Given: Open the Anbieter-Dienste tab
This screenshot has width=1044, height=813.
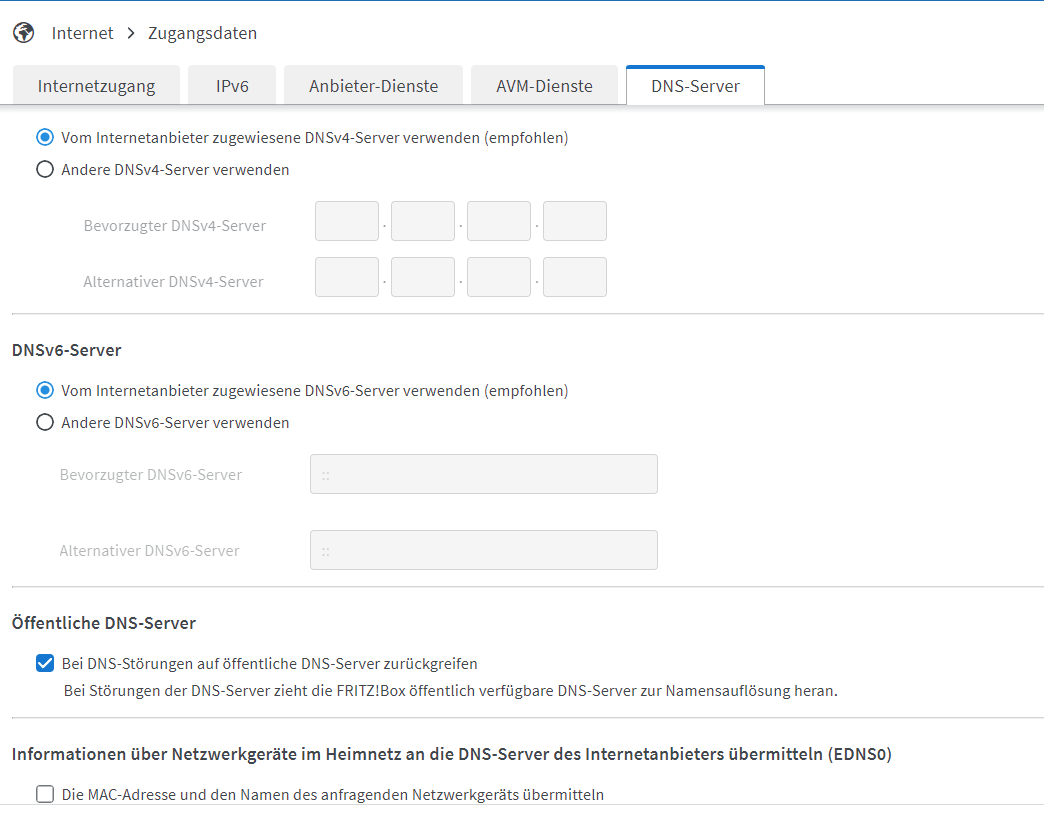Looking at the screenshot, I should tap(374, 85).
